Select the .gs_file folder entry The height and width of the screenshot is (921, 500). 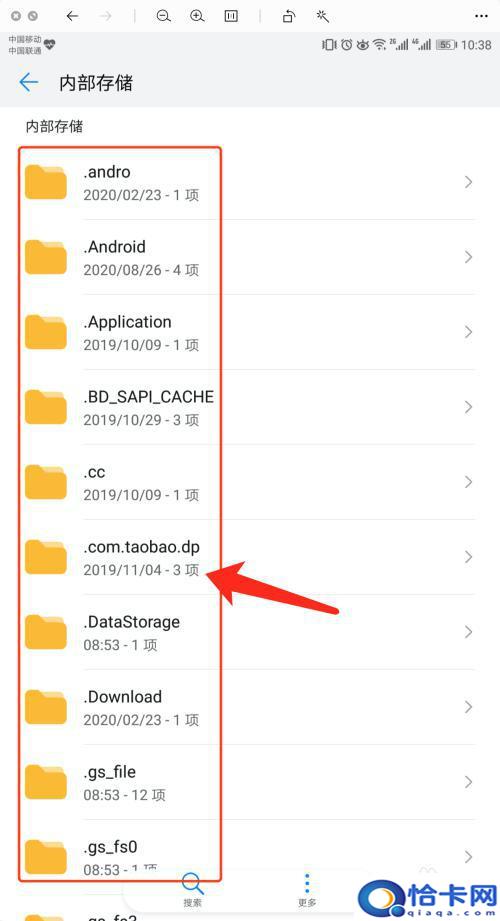click(250, 782)
